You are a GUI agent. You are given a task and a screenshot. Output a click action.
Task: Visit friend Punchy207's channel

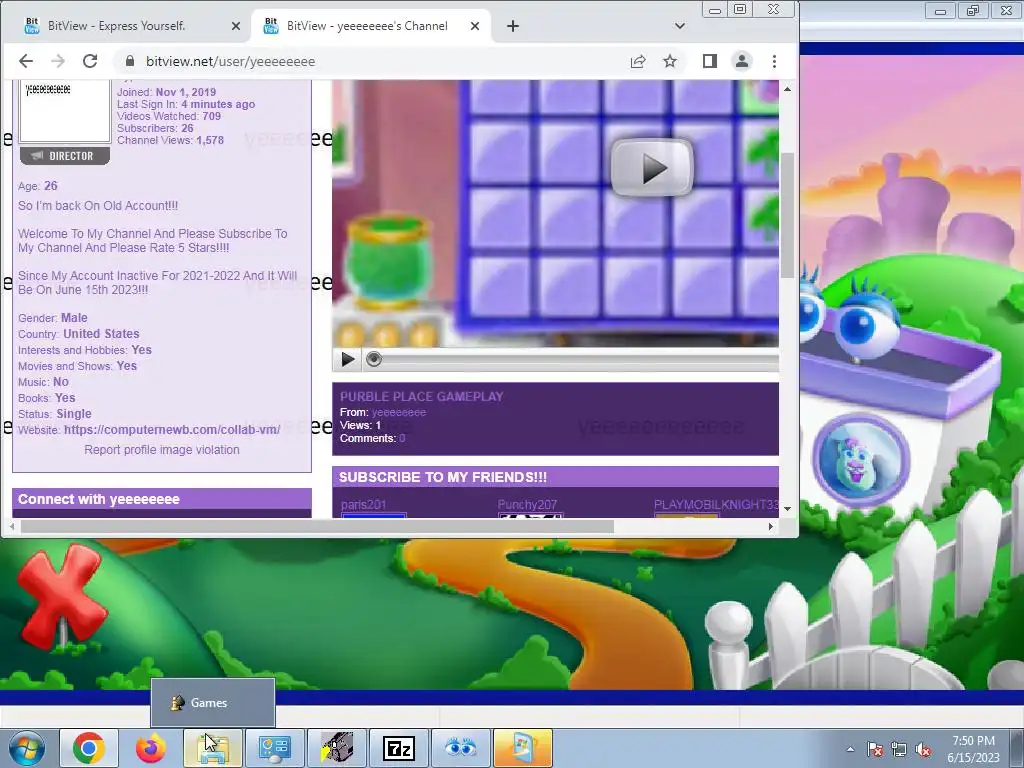point(527,505)
